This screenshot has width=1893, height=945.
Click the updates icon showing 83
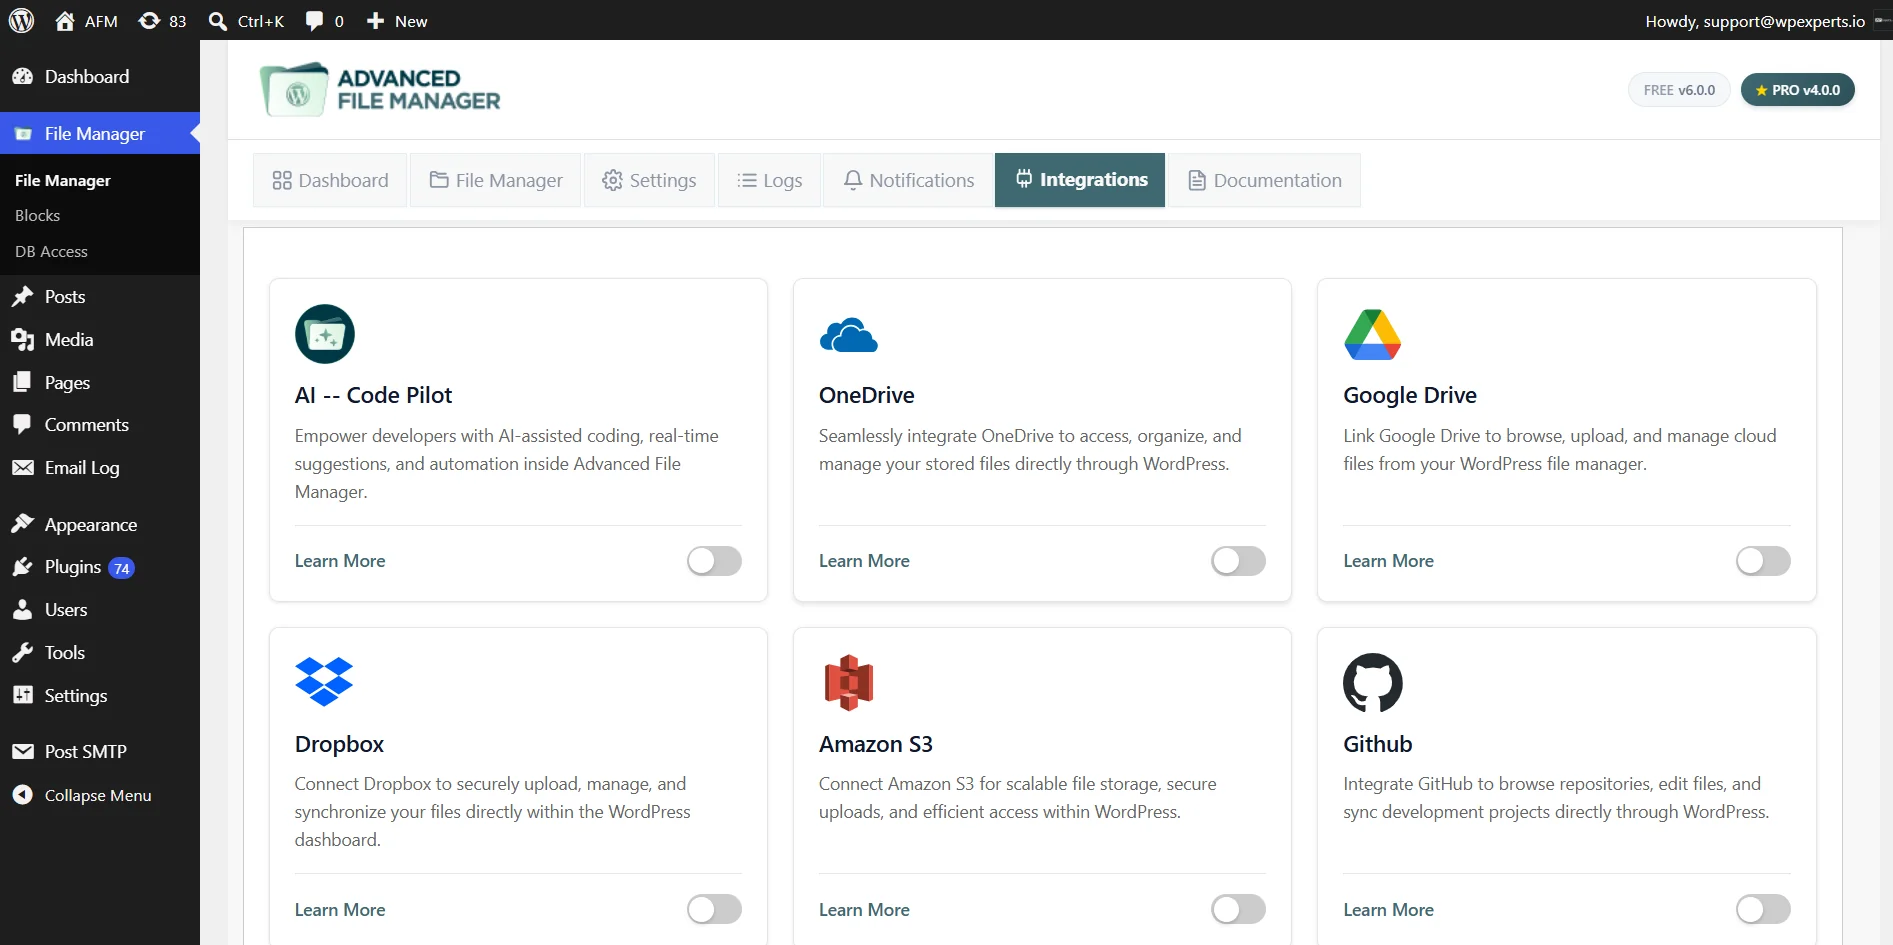149,21
